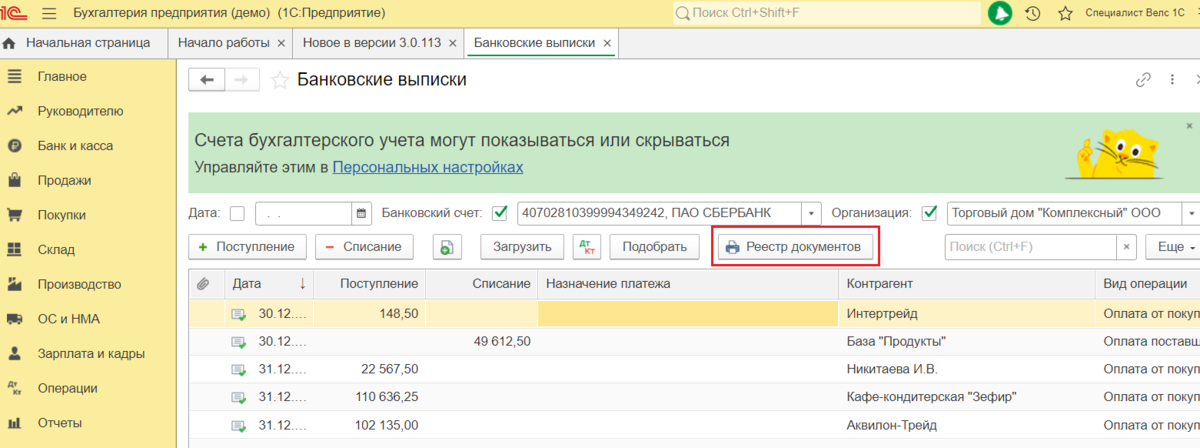Open Отчеты section in sidebar
The width and height of the screenshot is (1200, 448).
(59, 423)
